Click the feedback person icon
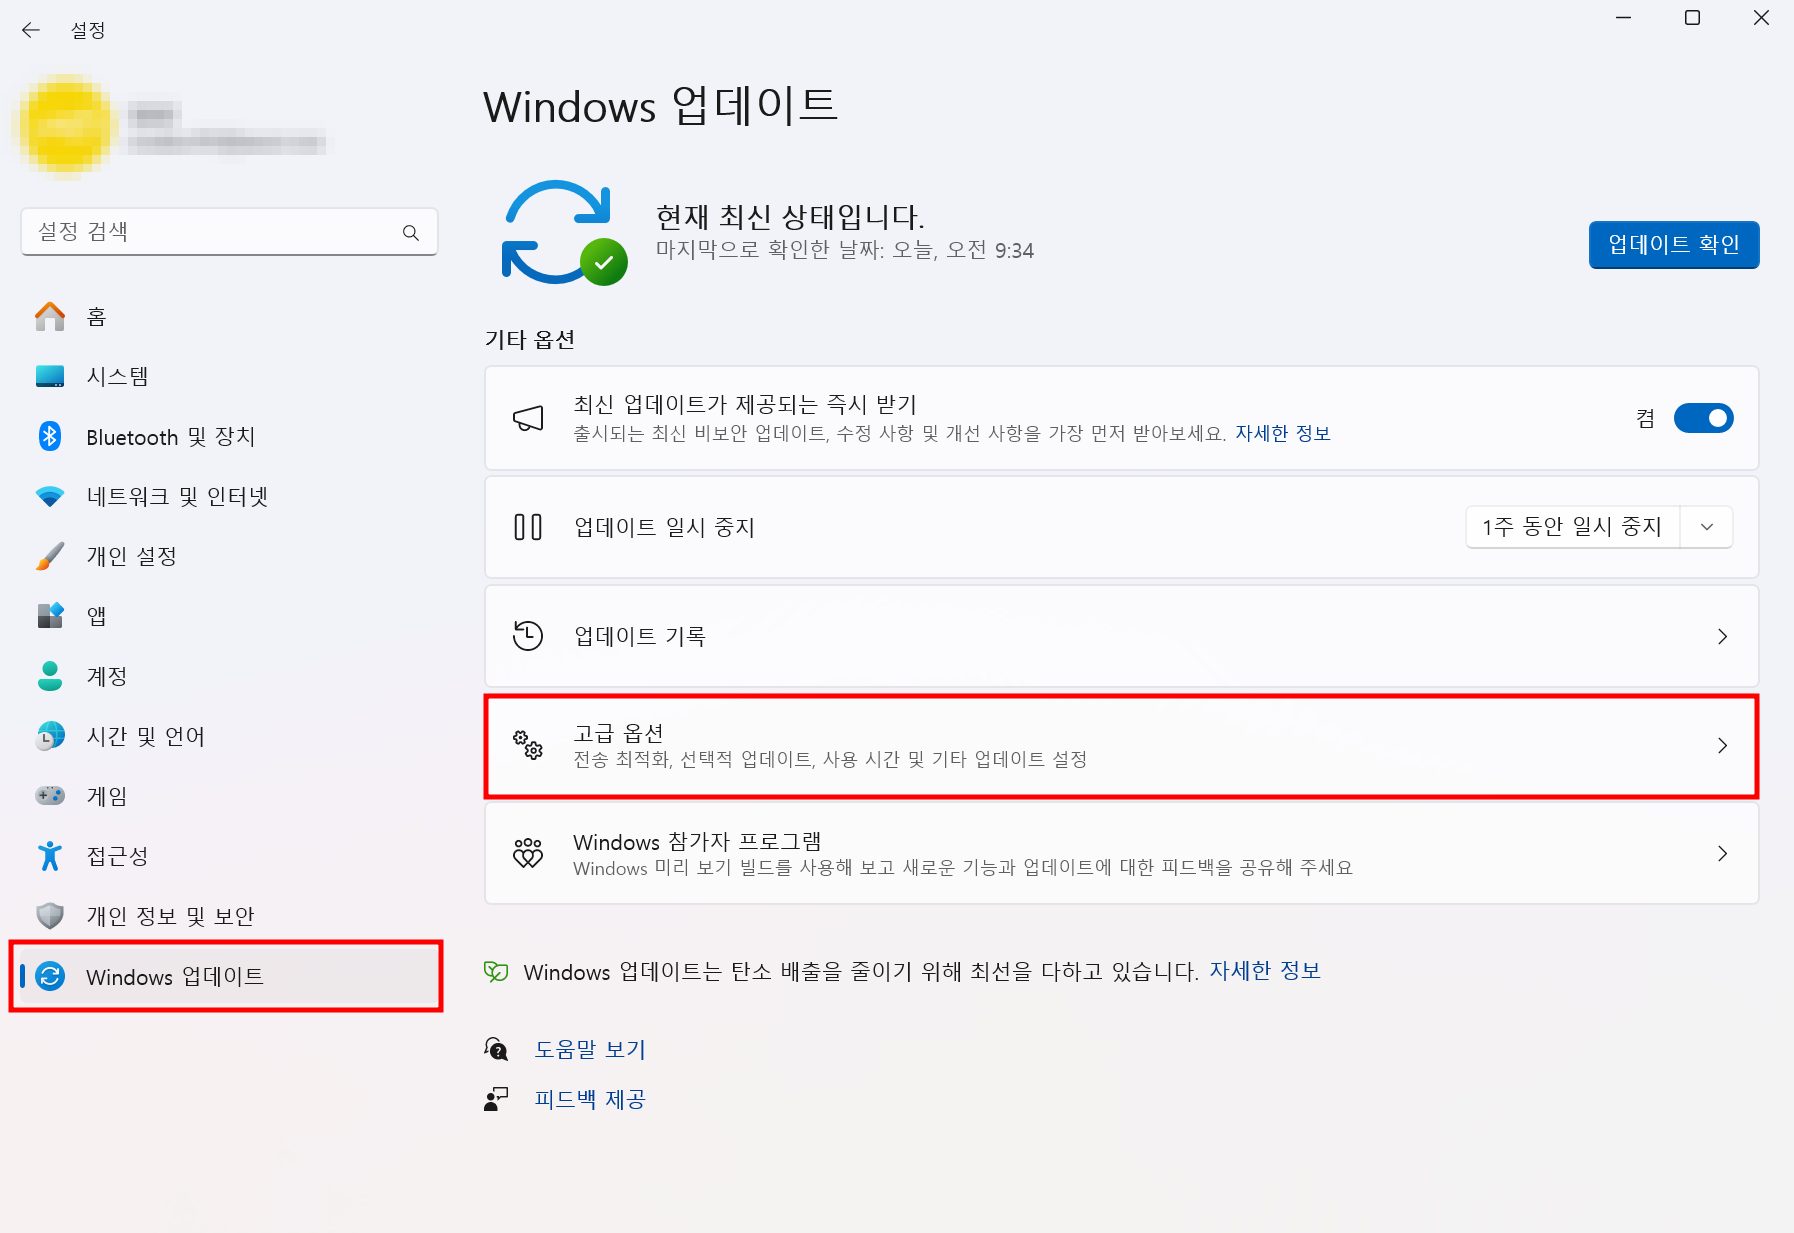 496,1099
